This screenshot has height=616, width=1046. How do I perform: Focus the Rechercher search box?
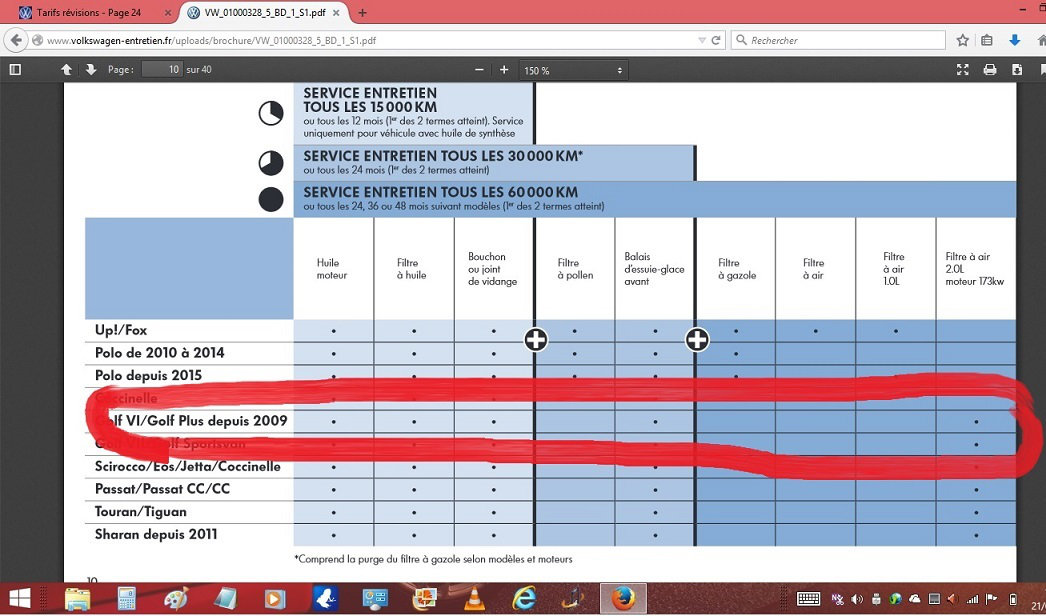pyautogui.click(x=839, y=40)
